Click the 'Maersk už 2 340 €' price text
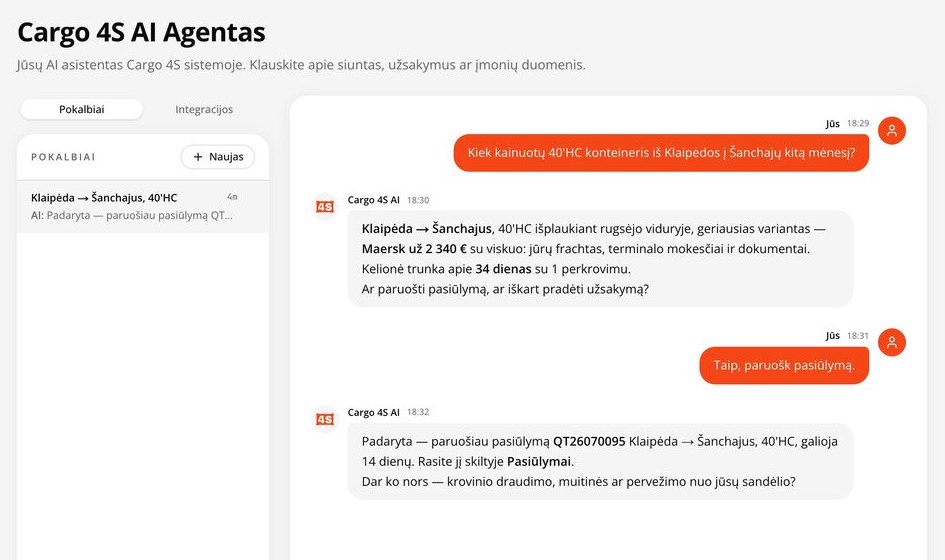Viewport: 945px width, 560px height. 414,249
